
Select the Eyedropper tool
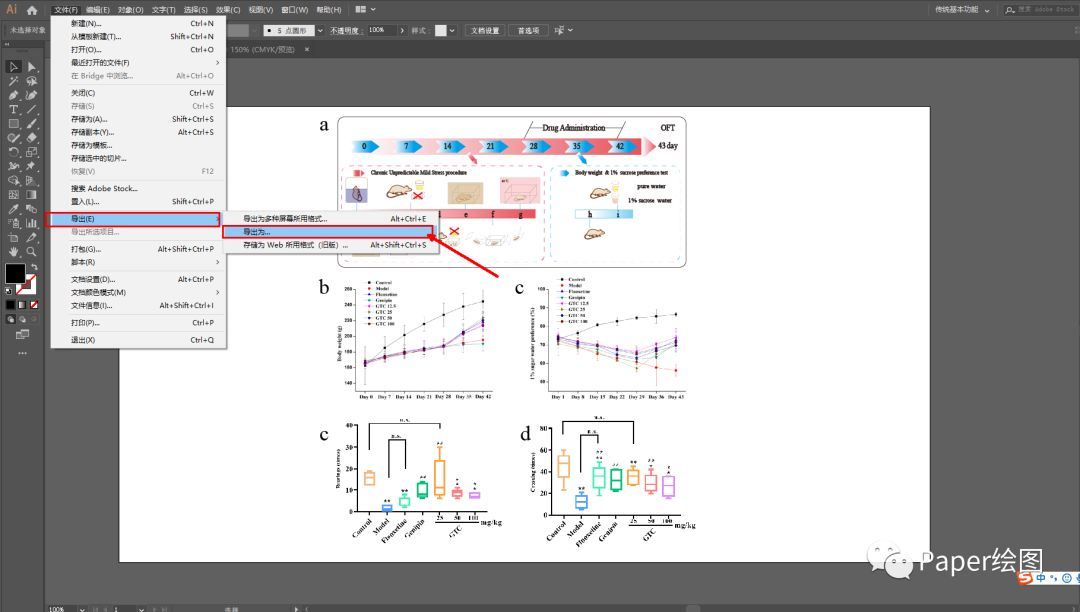click(13, 209)
